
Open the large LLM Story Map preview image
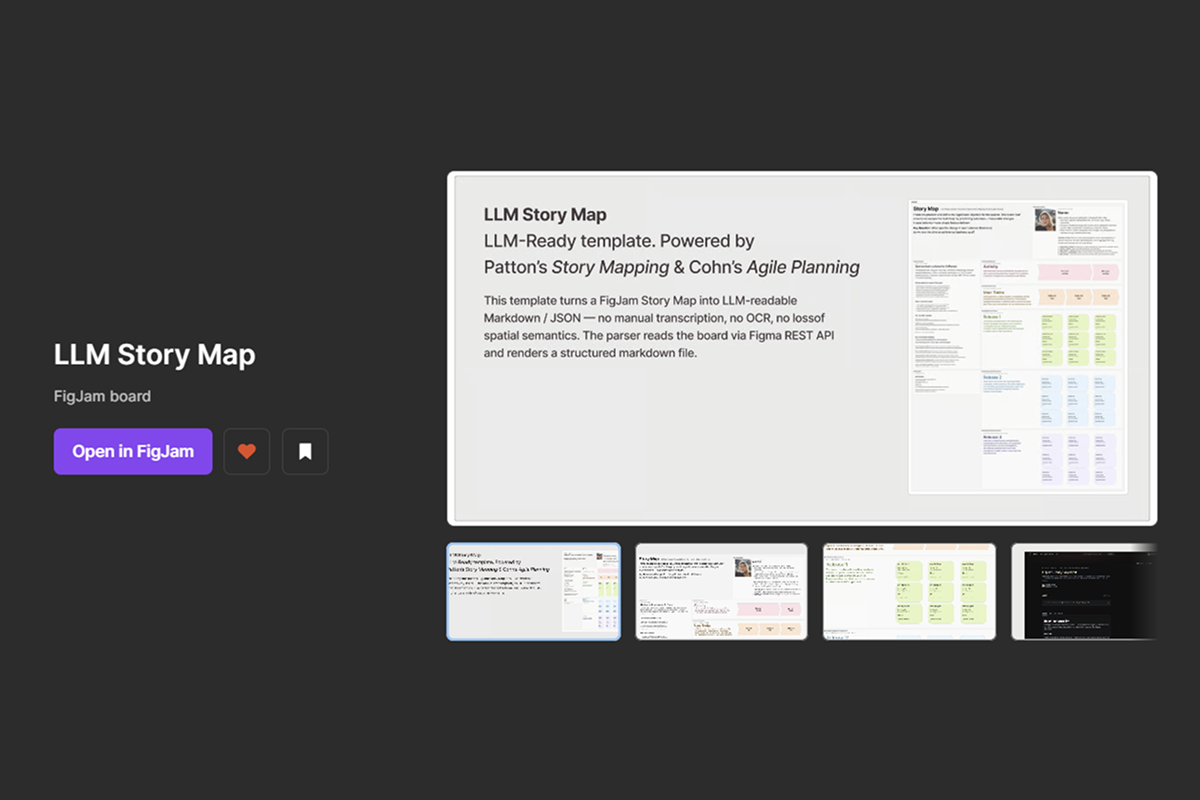point(802,348)
